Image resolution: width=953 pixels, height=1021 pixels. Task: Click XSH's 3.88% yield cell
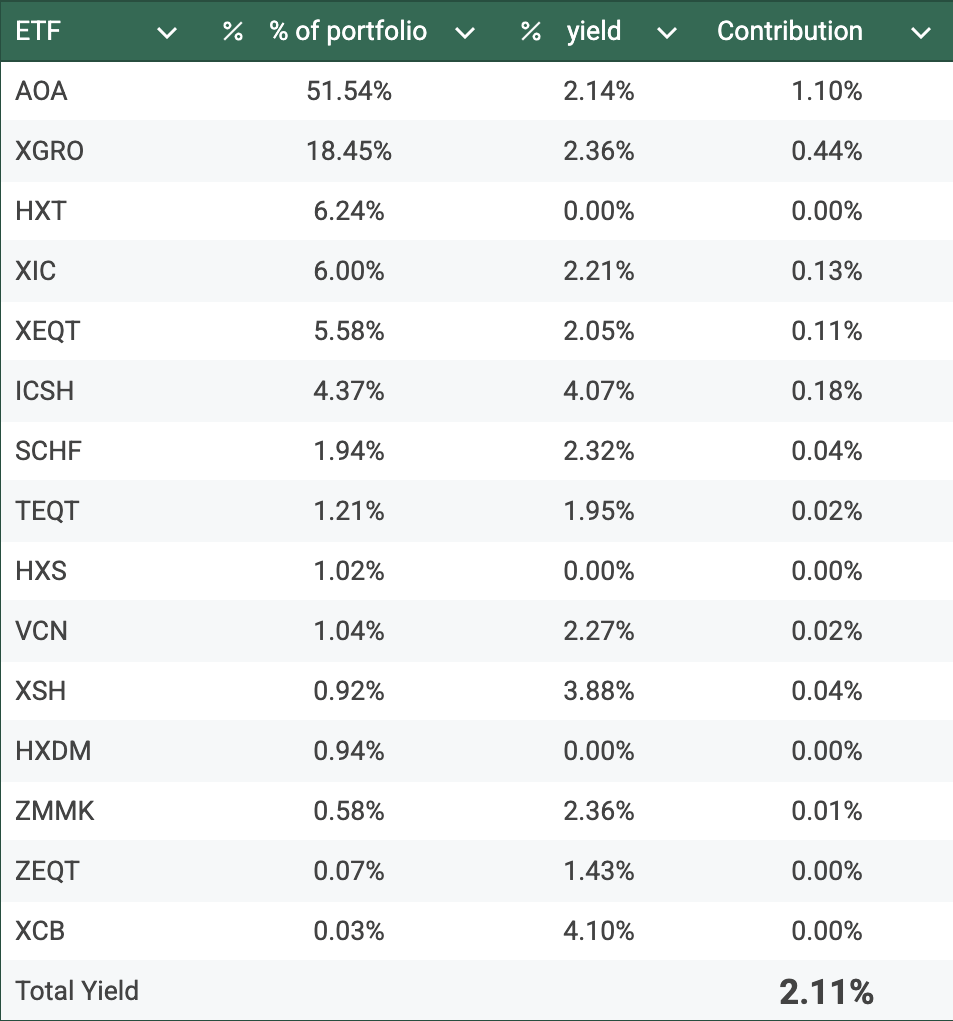click(x=598, y=691)
